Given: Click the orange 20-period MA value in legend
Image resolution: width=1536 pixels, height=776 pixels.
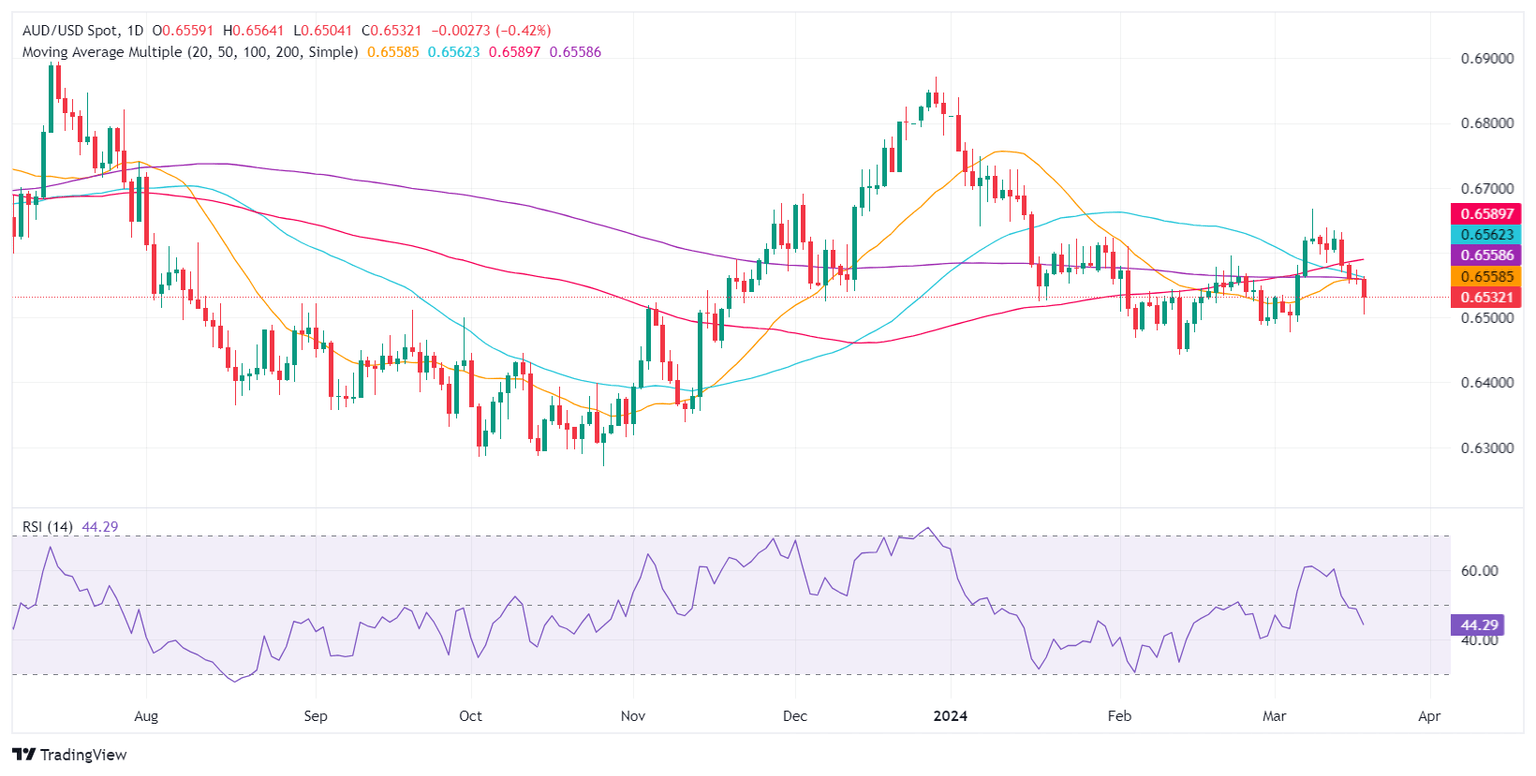Looking at the screenshot, I should click(390, 51).
